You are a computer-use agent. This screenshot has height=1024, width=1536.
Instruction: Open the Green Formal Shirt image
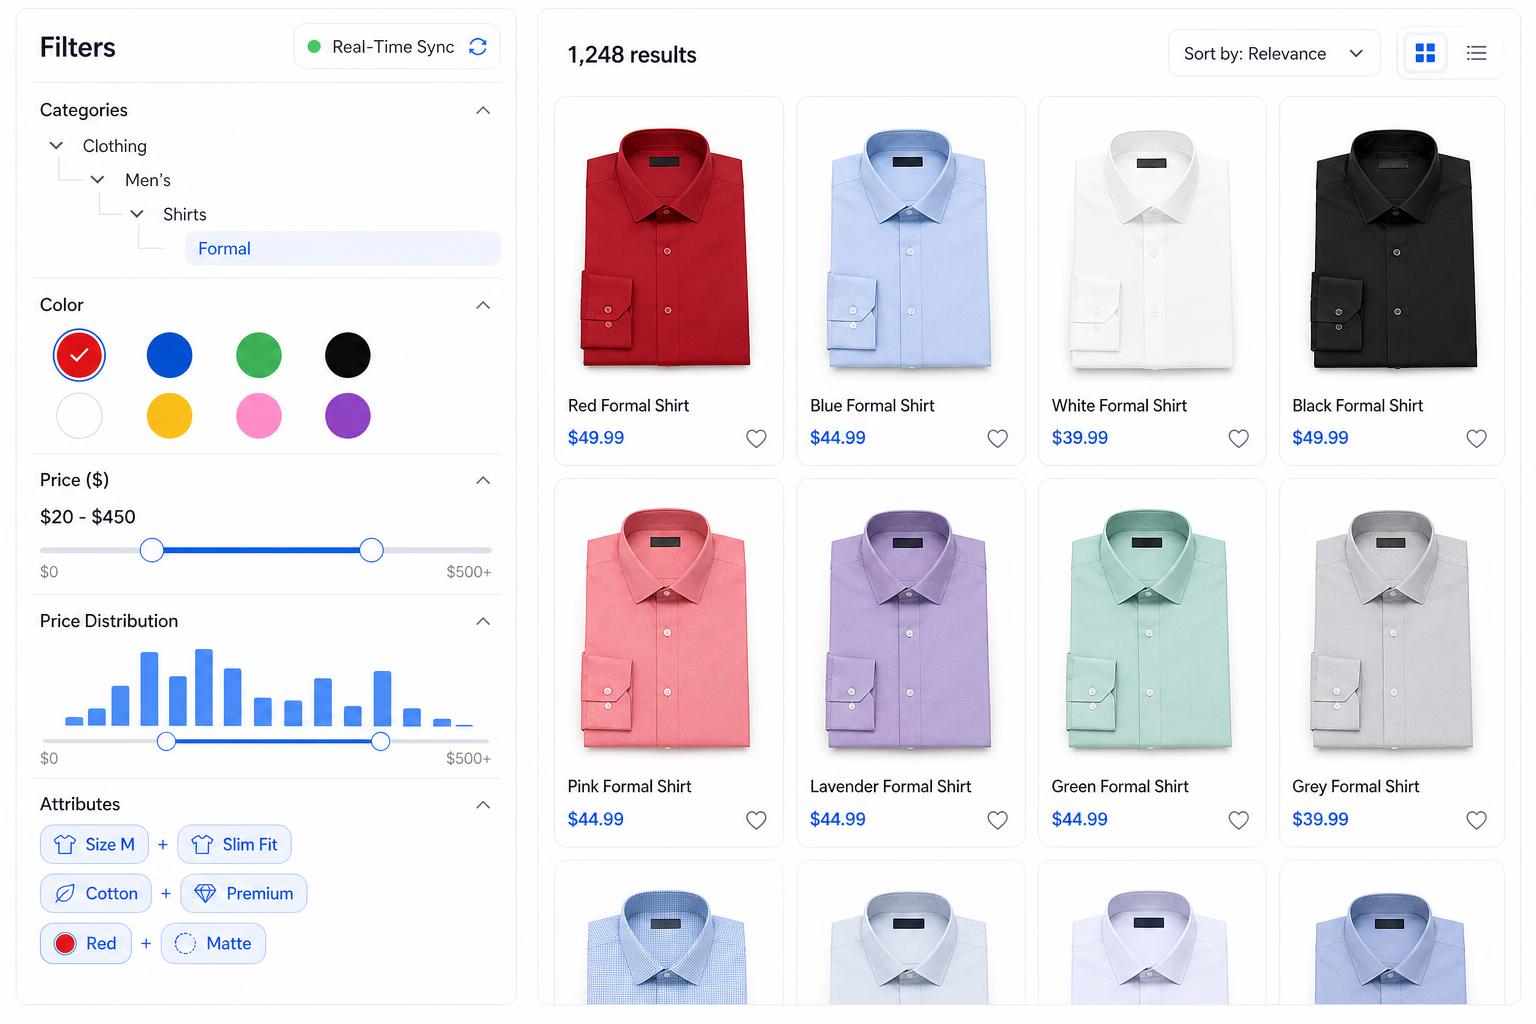[1148, 629]
